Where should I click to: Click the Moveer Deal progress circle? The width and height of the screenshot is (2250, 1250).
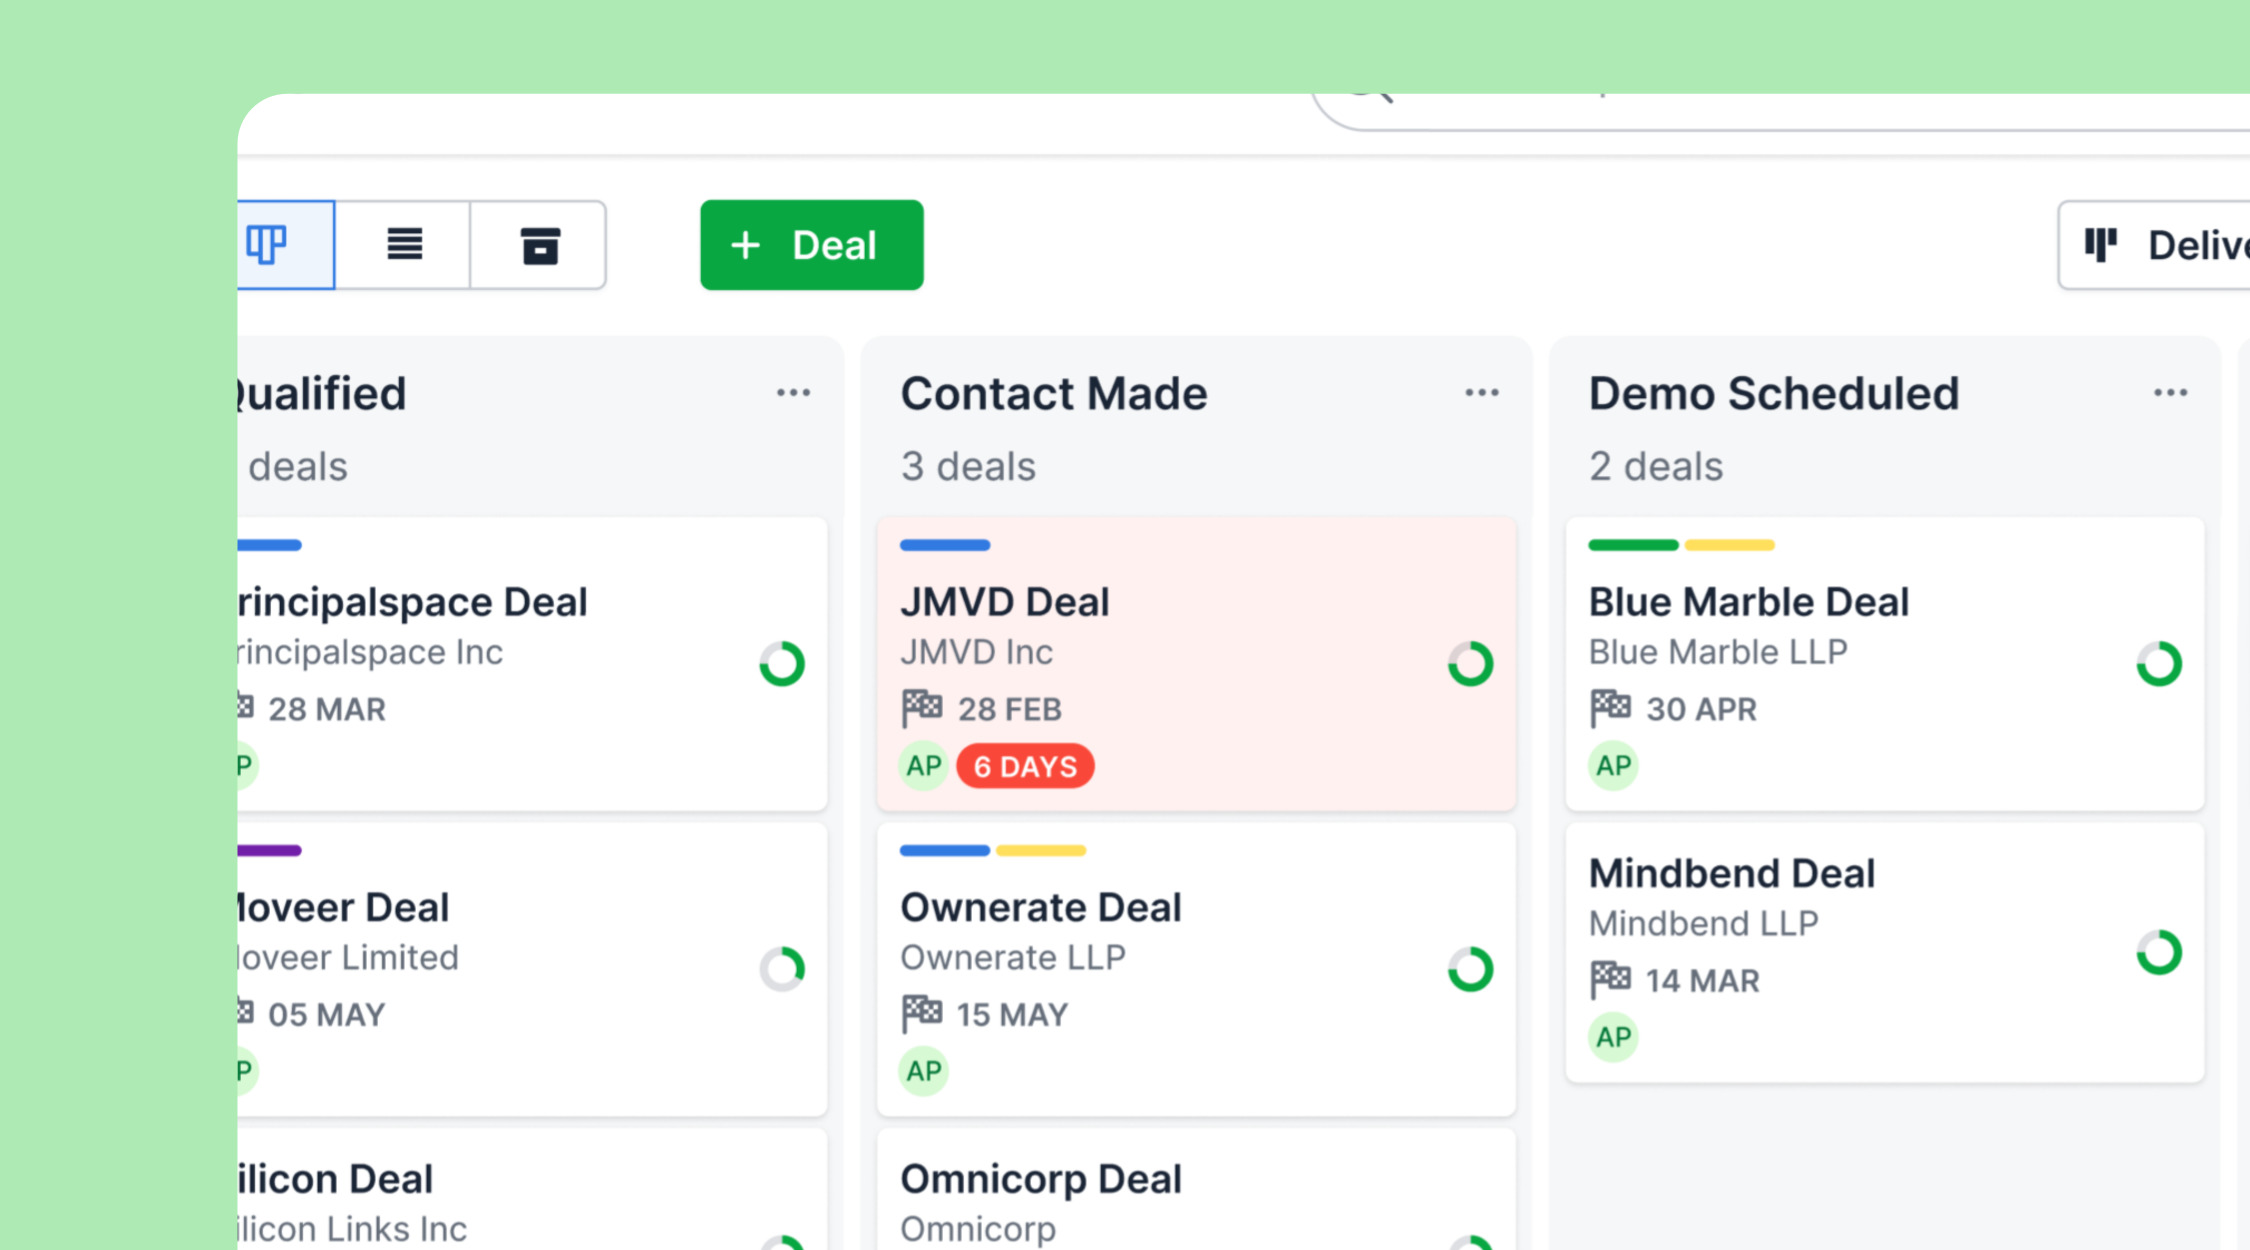(782, 969)
